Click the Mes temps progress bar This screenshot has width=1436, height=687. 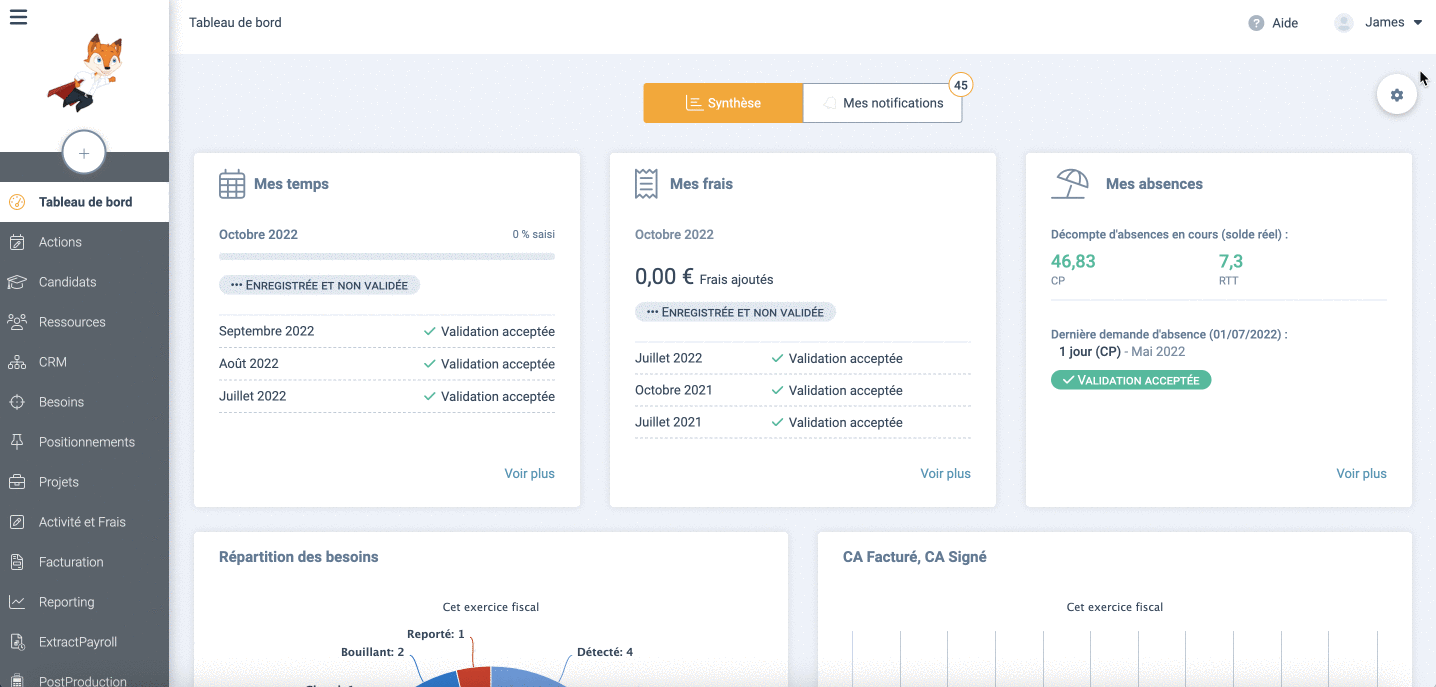(x=387, y=257)
